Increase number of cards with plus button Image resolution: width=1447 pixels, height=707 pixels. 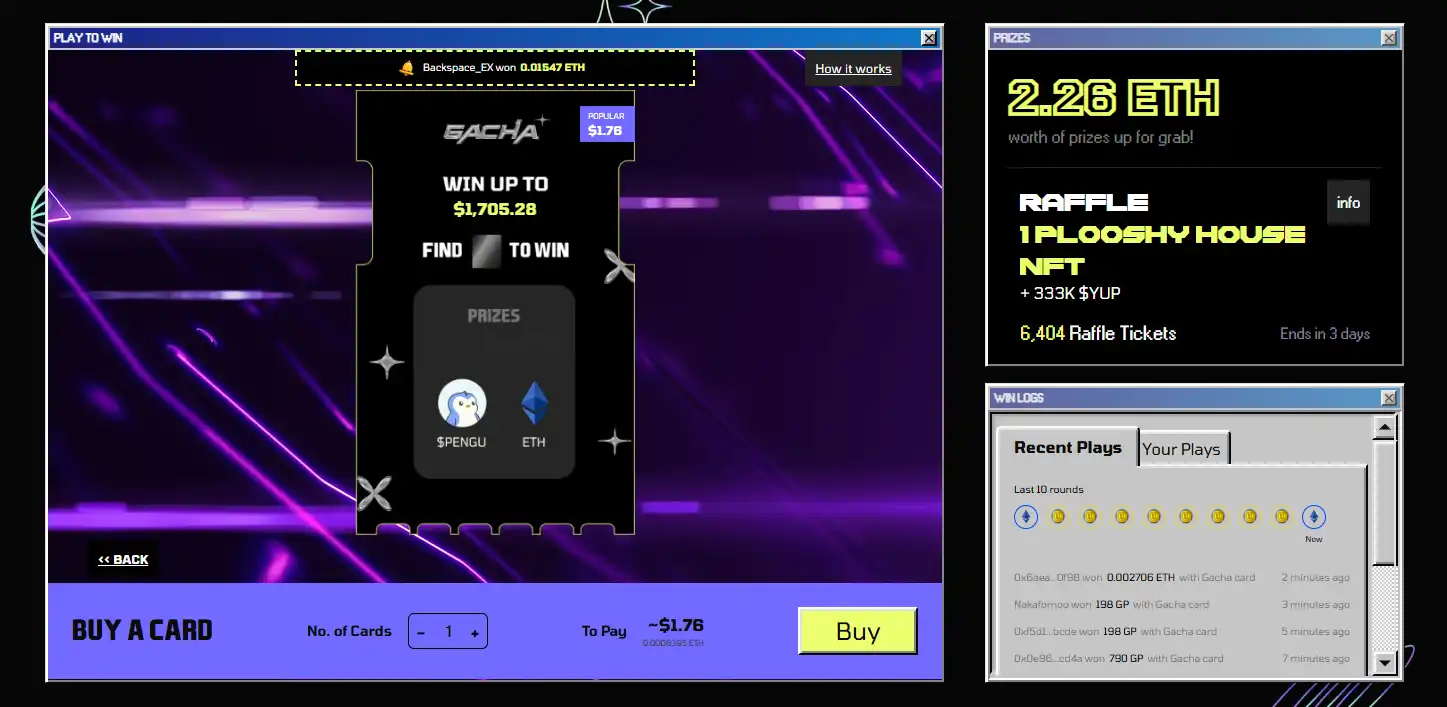coord(474,632)
